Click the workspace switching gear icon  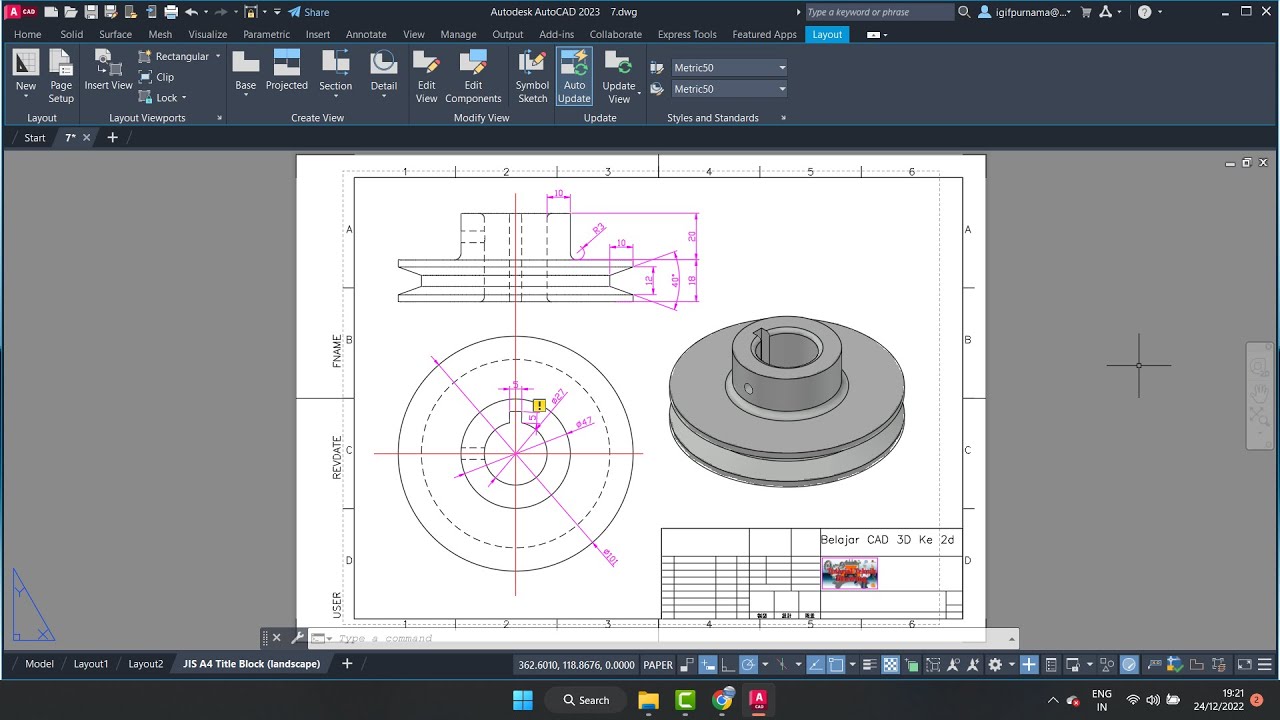coord(995,665)
